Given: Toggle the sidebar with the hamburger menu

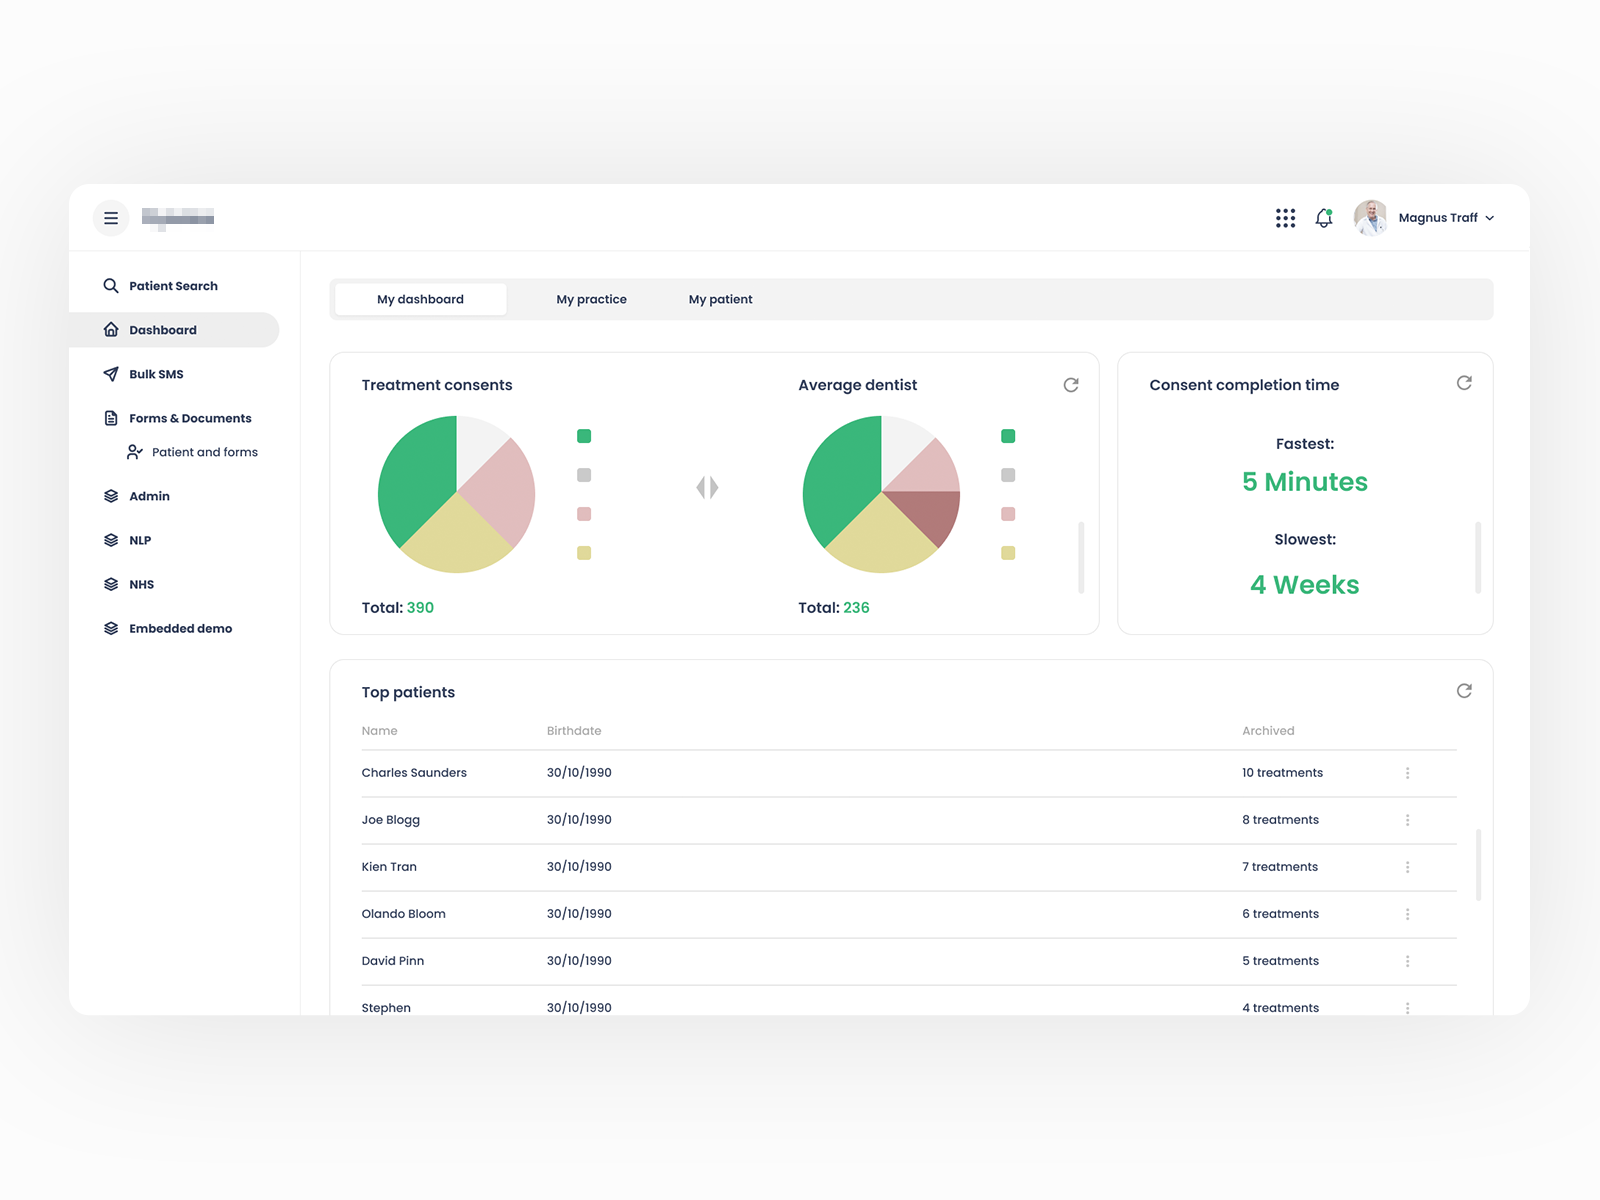Looking at the screenshot, I should (111, 218).
